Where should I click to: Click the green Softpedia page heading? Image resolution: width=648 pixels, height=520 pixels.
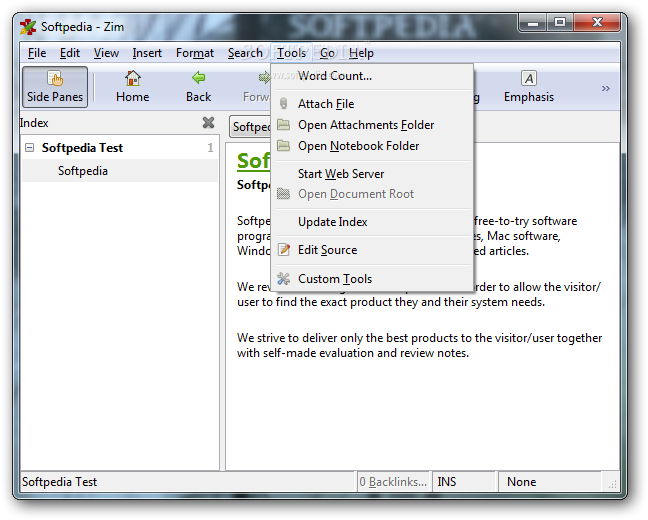pyautogui.click(x=253, y=160)
